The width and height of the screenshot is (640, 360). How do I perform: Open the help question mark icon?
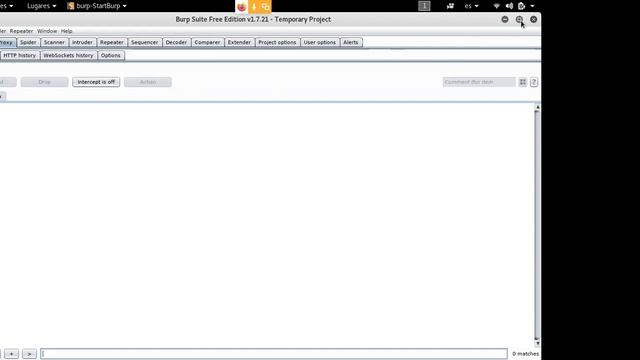click(533, 82)
